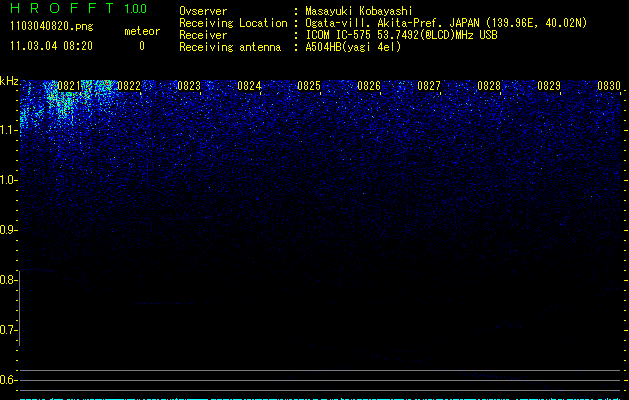
Task: Click the kHz axis unit label
Action: [x=9, y=81]
